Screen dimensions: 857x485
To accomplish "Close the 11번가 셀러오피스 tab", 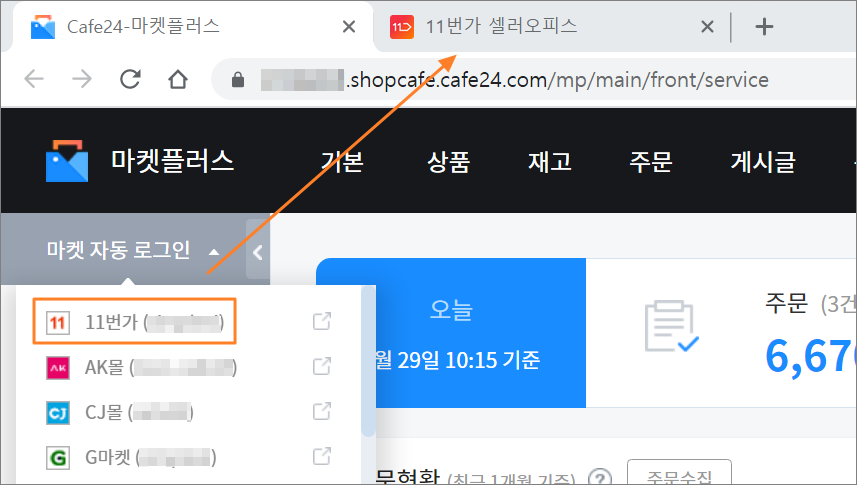I will click(x=707, y=26).
